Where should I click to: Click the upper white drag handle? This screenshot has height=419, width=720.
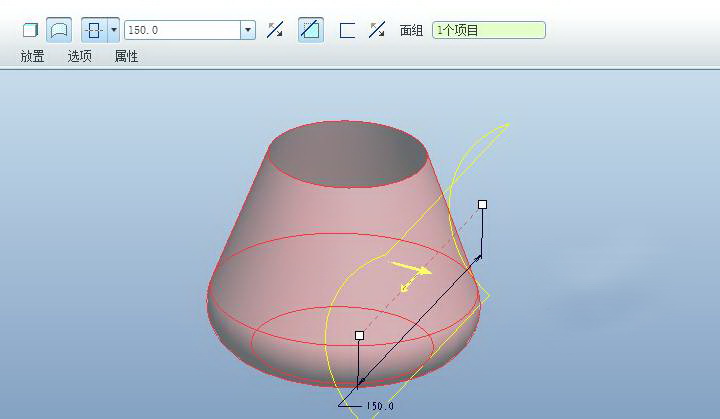click(x=482, y=204)
